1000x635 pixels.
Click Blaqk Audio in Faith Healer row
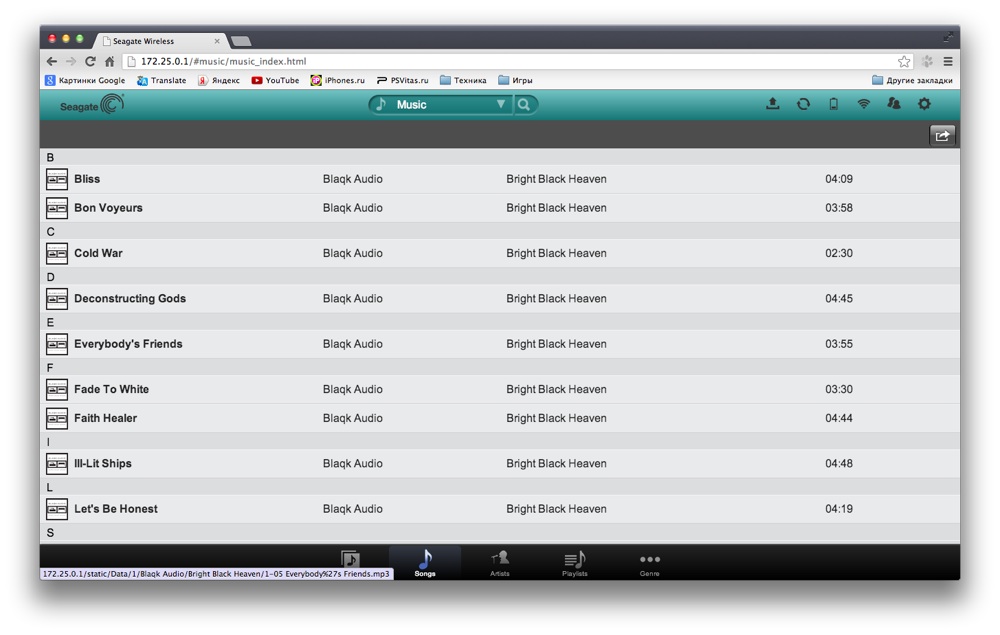(x=353, y=418)
